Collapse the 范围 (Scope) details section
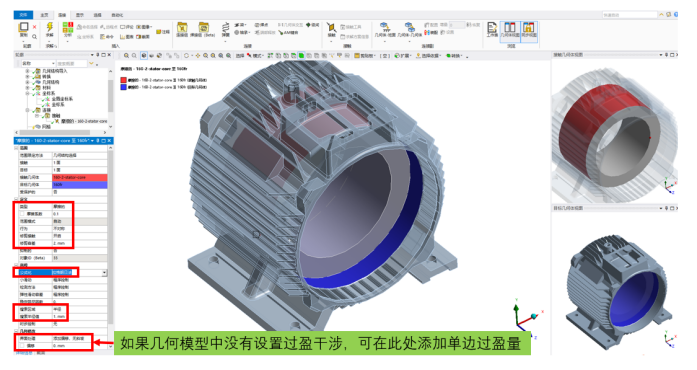This screenshot has height=370, width=697. pyautogui.click(x=16, y=148)
